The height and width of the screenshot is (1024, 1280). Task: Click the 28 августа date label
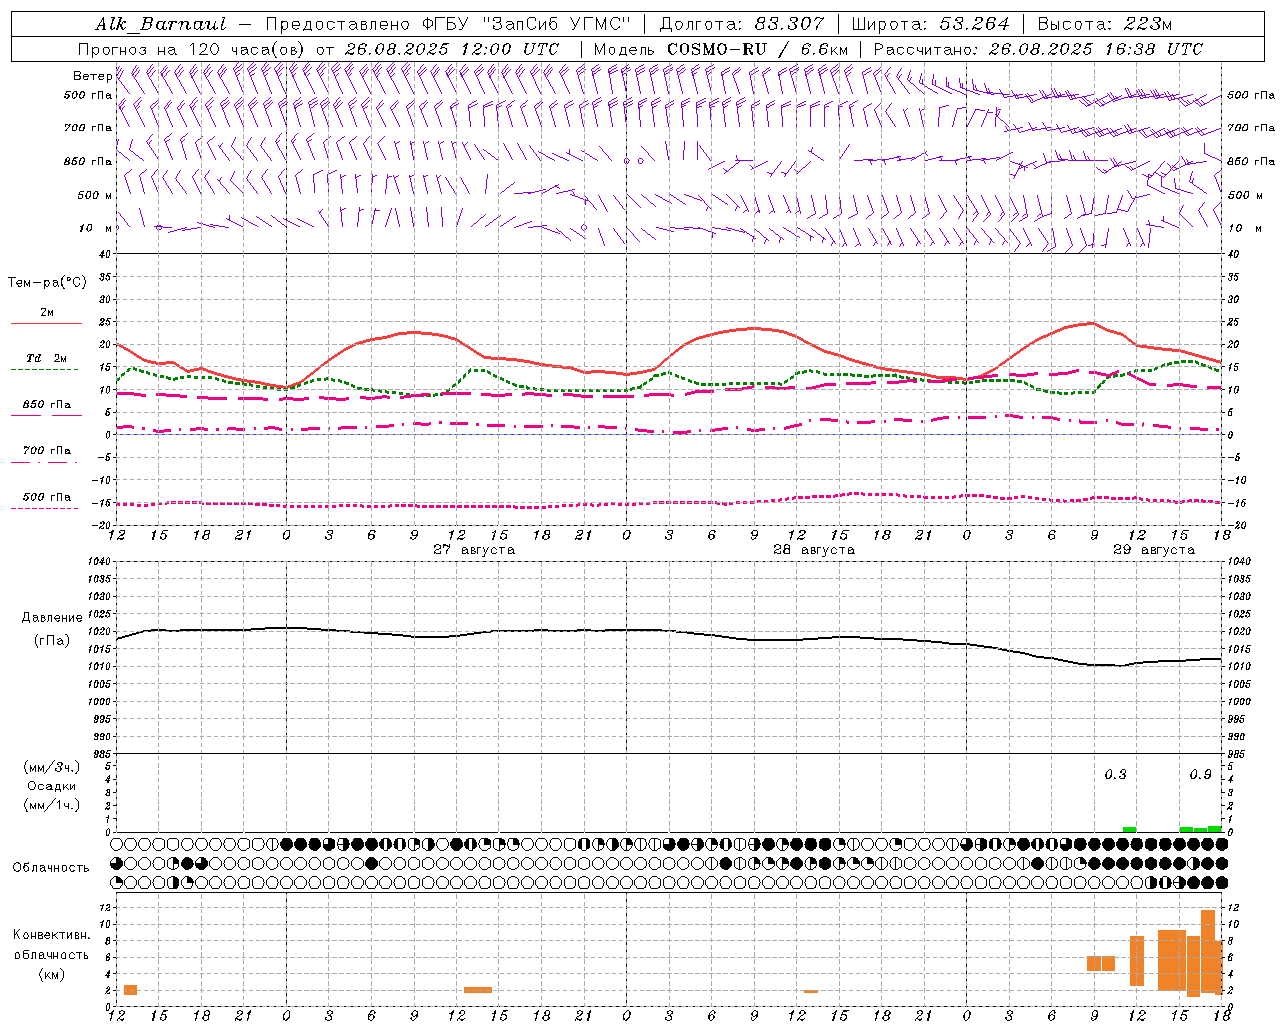[x=814, y=550]
